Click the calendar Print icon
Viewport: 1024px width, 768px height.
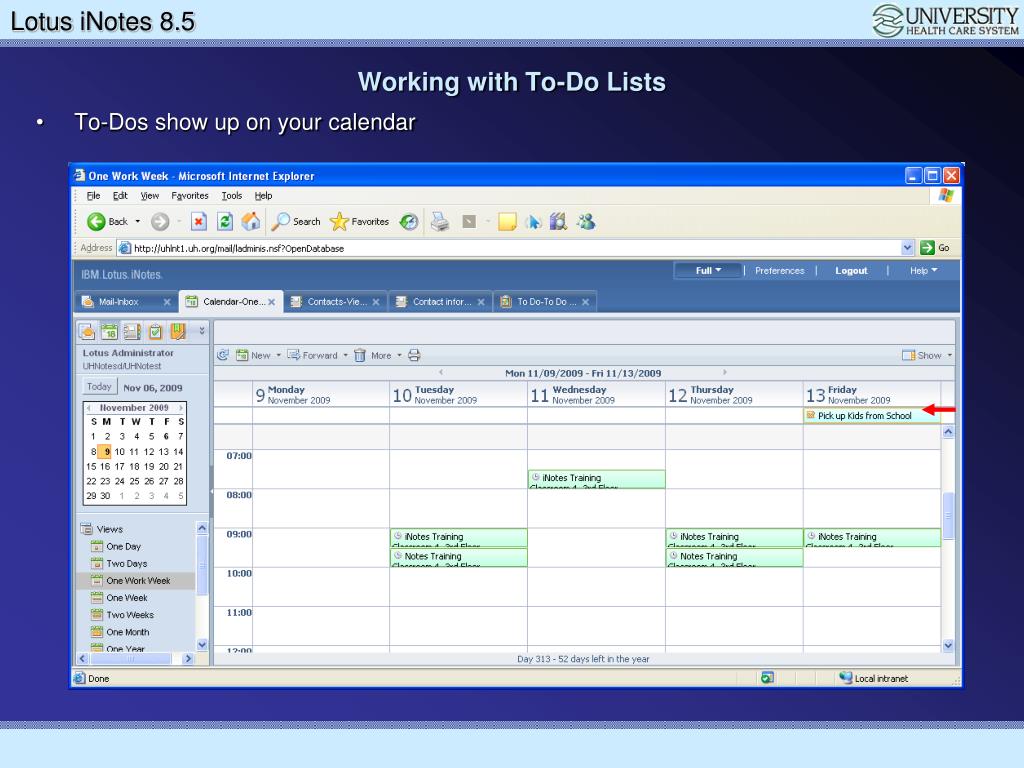click(x=414, y=355)
